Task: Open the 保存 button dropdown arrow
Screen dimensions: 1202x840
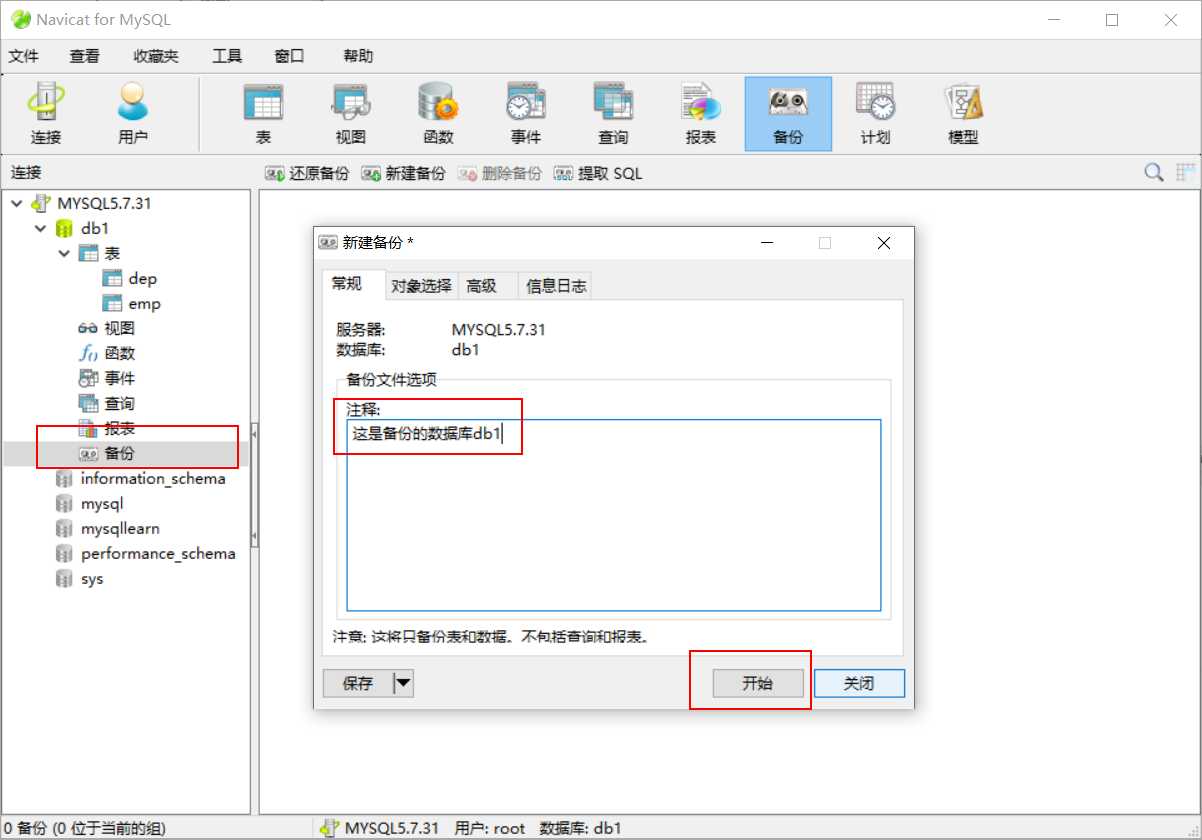Action: pos(403,684)
